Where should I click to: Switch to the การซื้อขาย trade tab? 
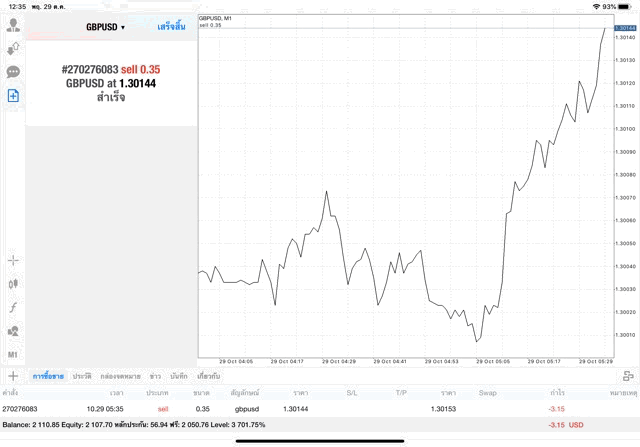(x=48, y=376)
